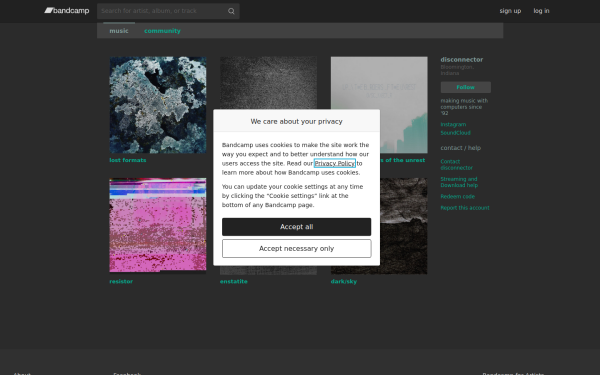The width and height of the screenshot is (600, 375).
Task: Click the Bloomington, Indiana location text
Action: coord(457,70)
